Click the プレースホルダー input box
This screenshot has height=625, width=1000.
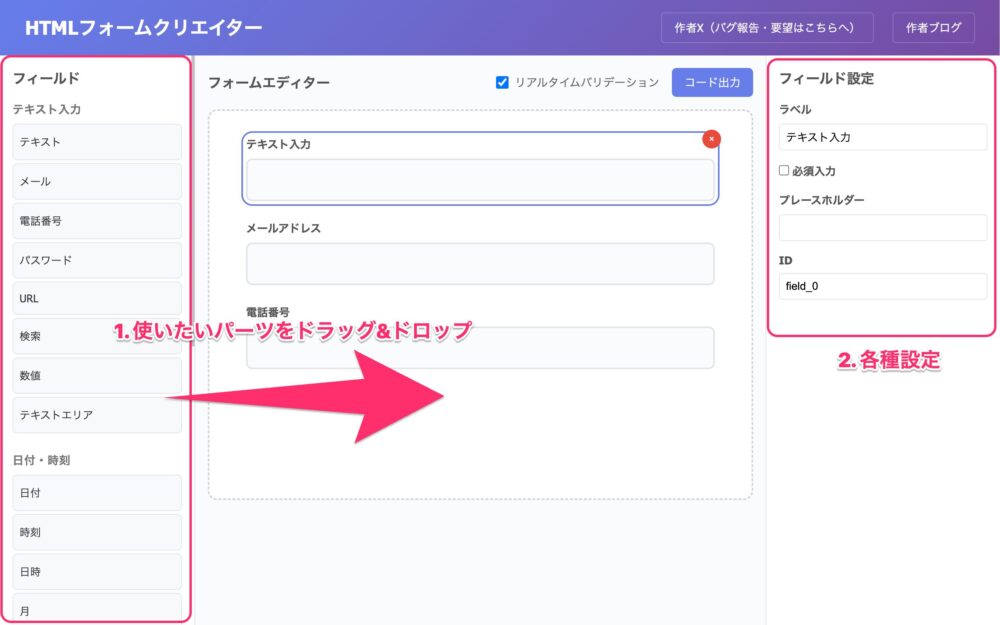pos(883,228)
